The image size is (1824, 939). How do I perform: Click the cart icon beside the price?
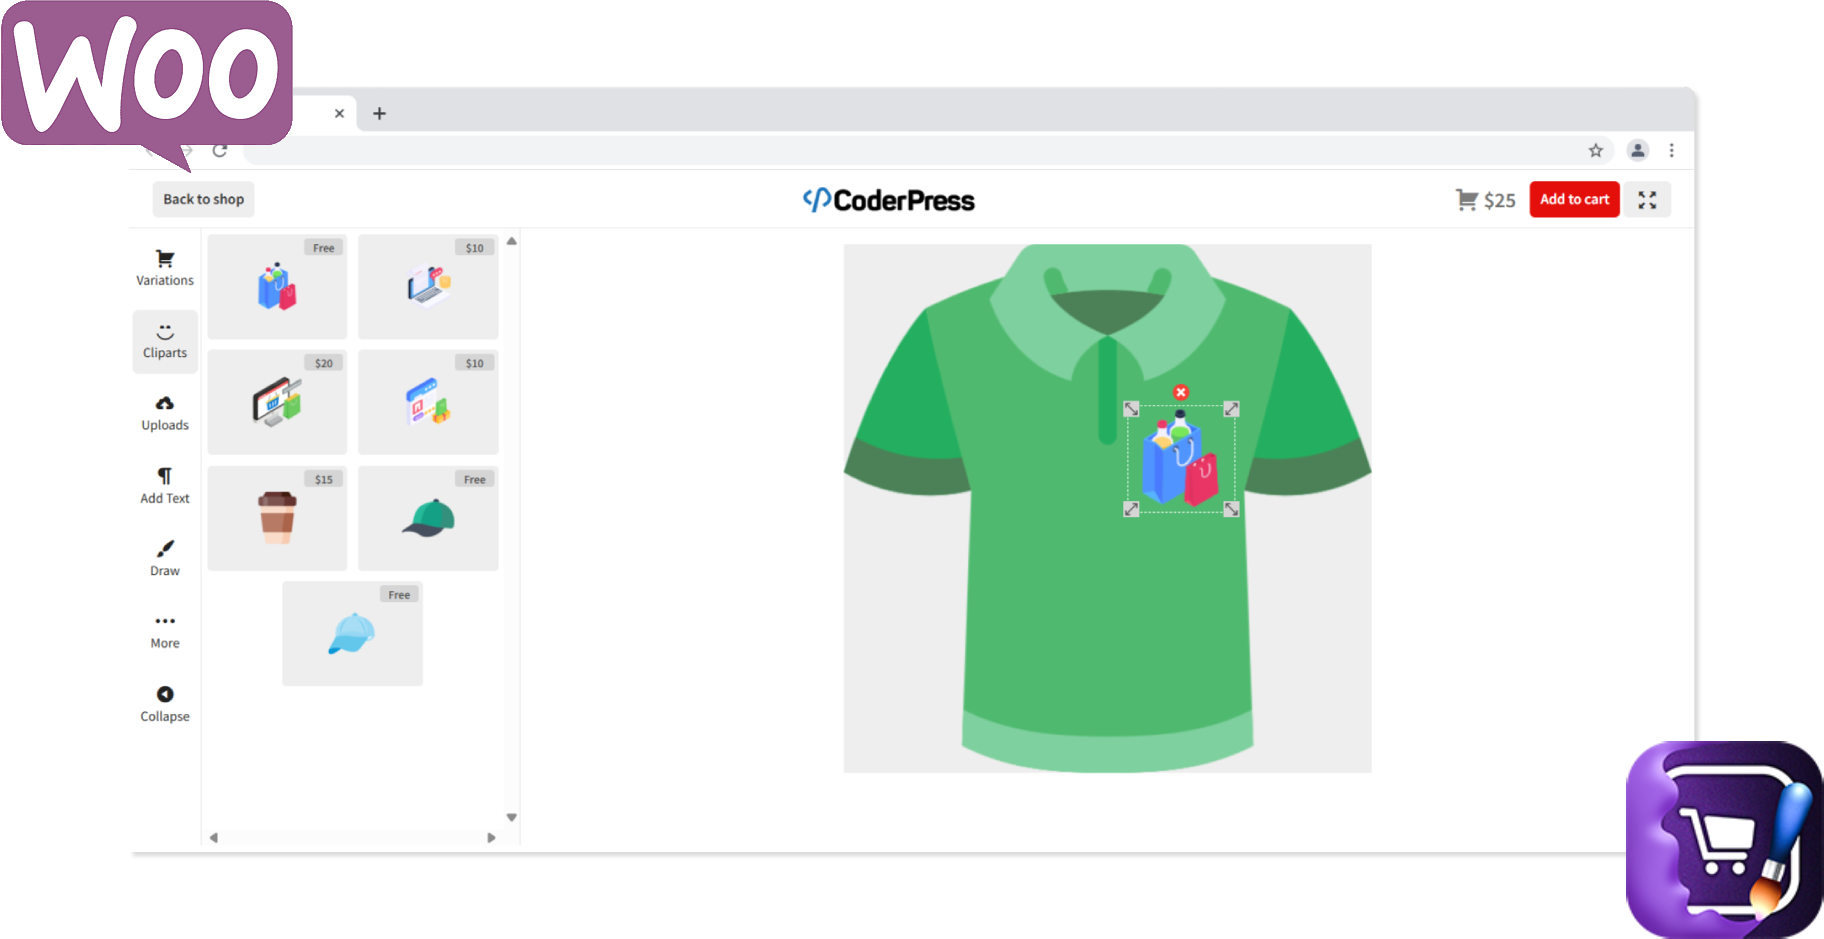pyautogui.click(x=1467, y=199)
